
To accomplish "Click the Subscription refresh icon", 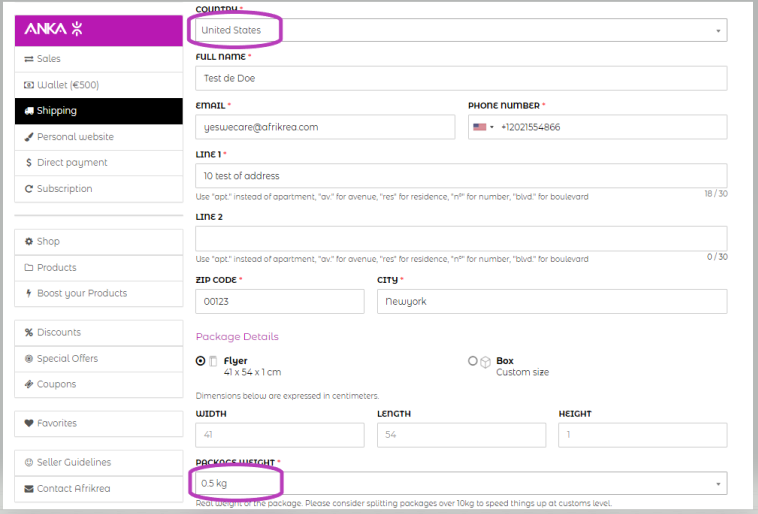I will point(29,189).
